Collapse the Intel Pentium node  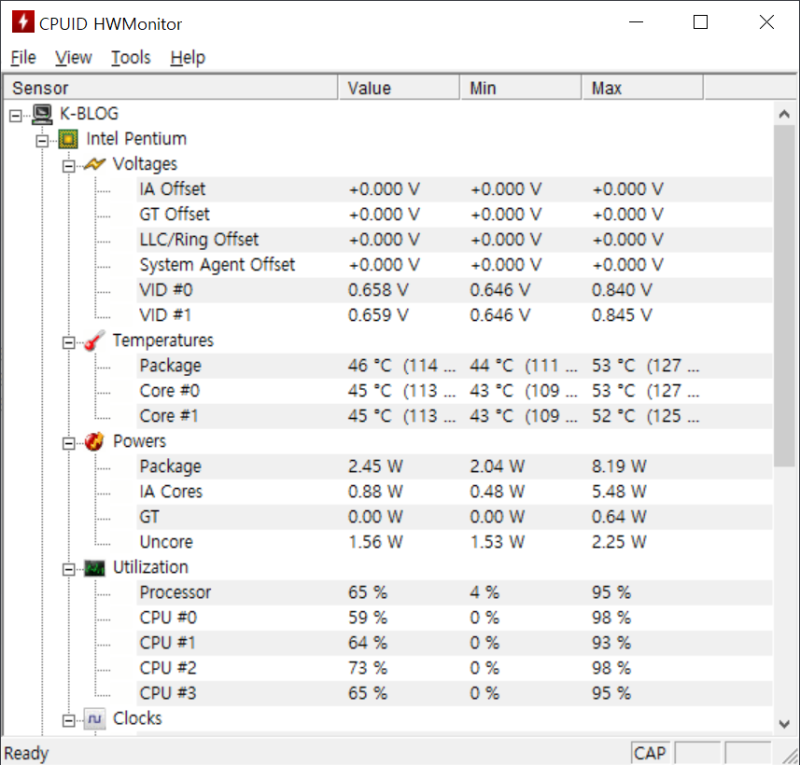point(41,138)
